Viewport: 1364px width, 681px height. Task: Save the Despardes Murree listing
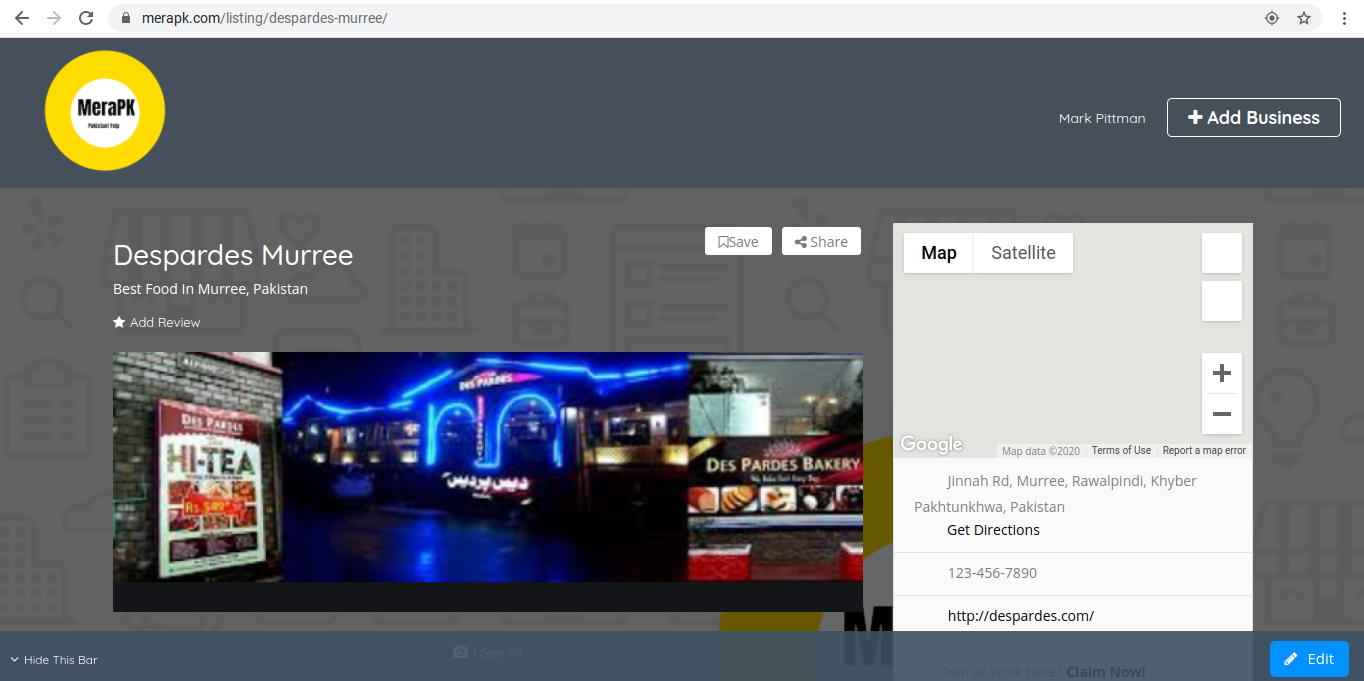(738, 241)
